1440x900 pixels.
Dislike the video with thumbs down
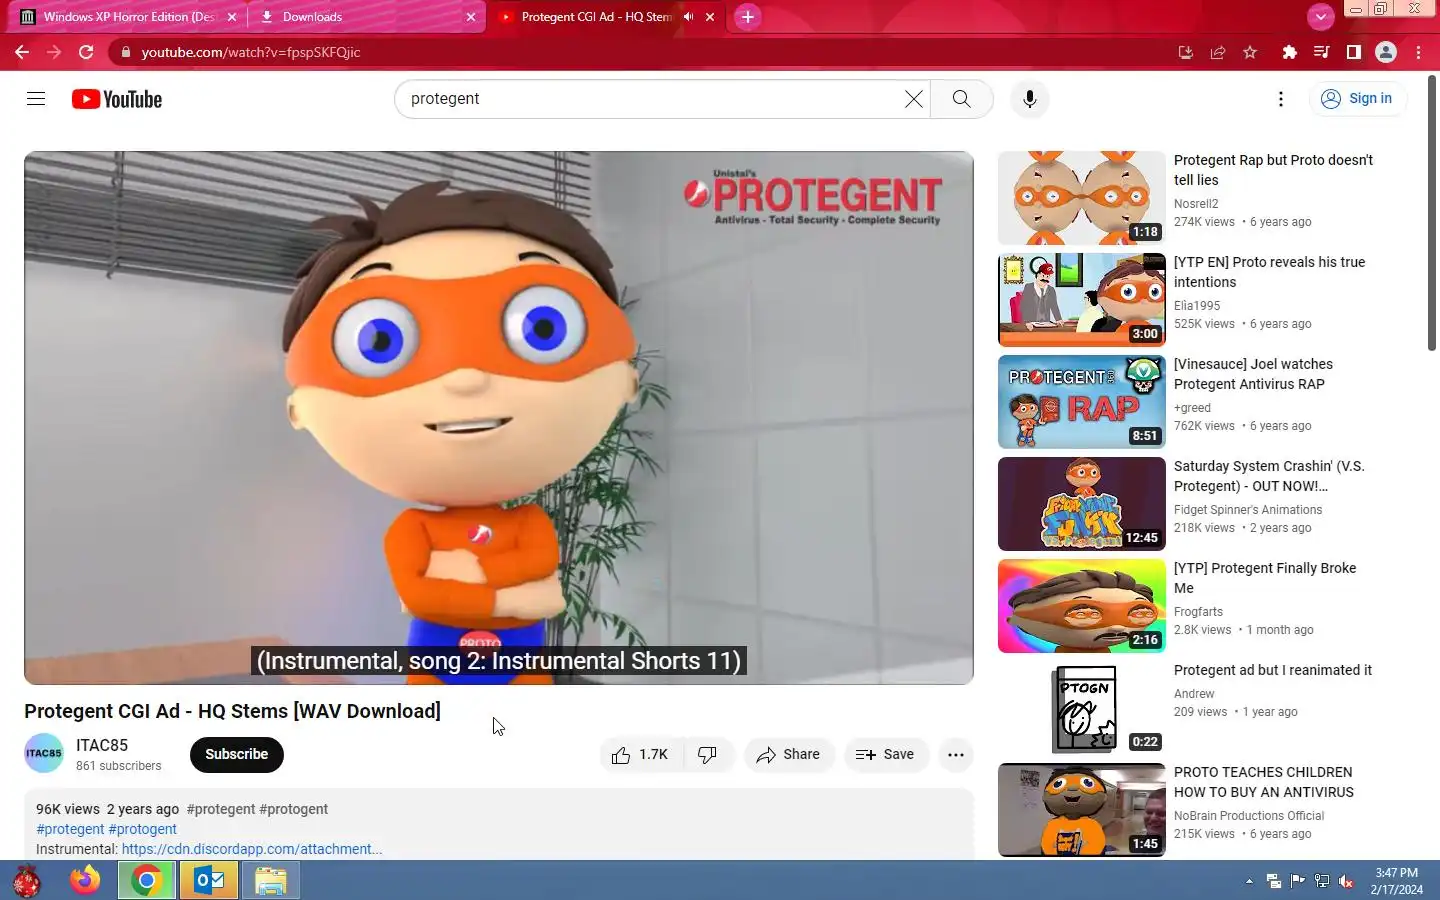(x=708, y=755)
